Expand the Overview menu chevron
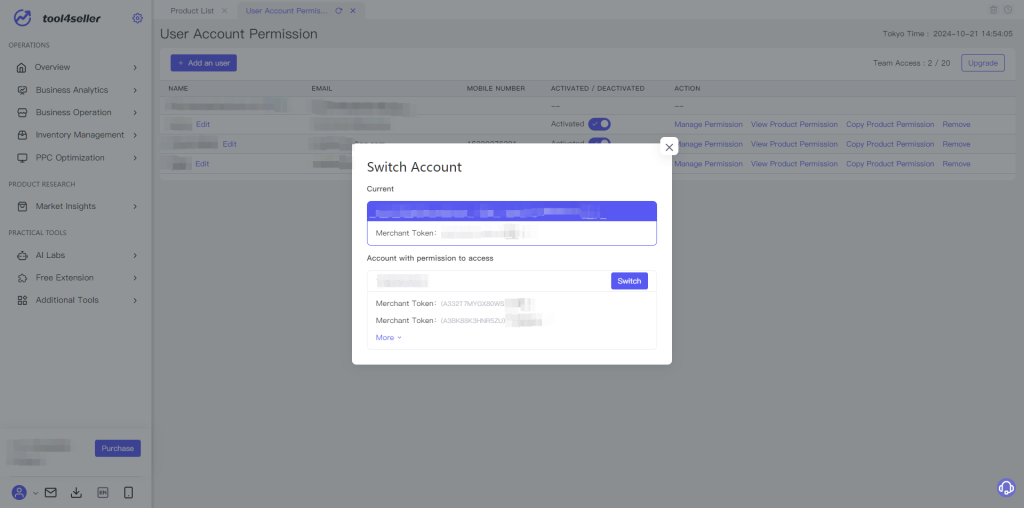This screenshot has height=508, width=1024. tap(135, 67)
